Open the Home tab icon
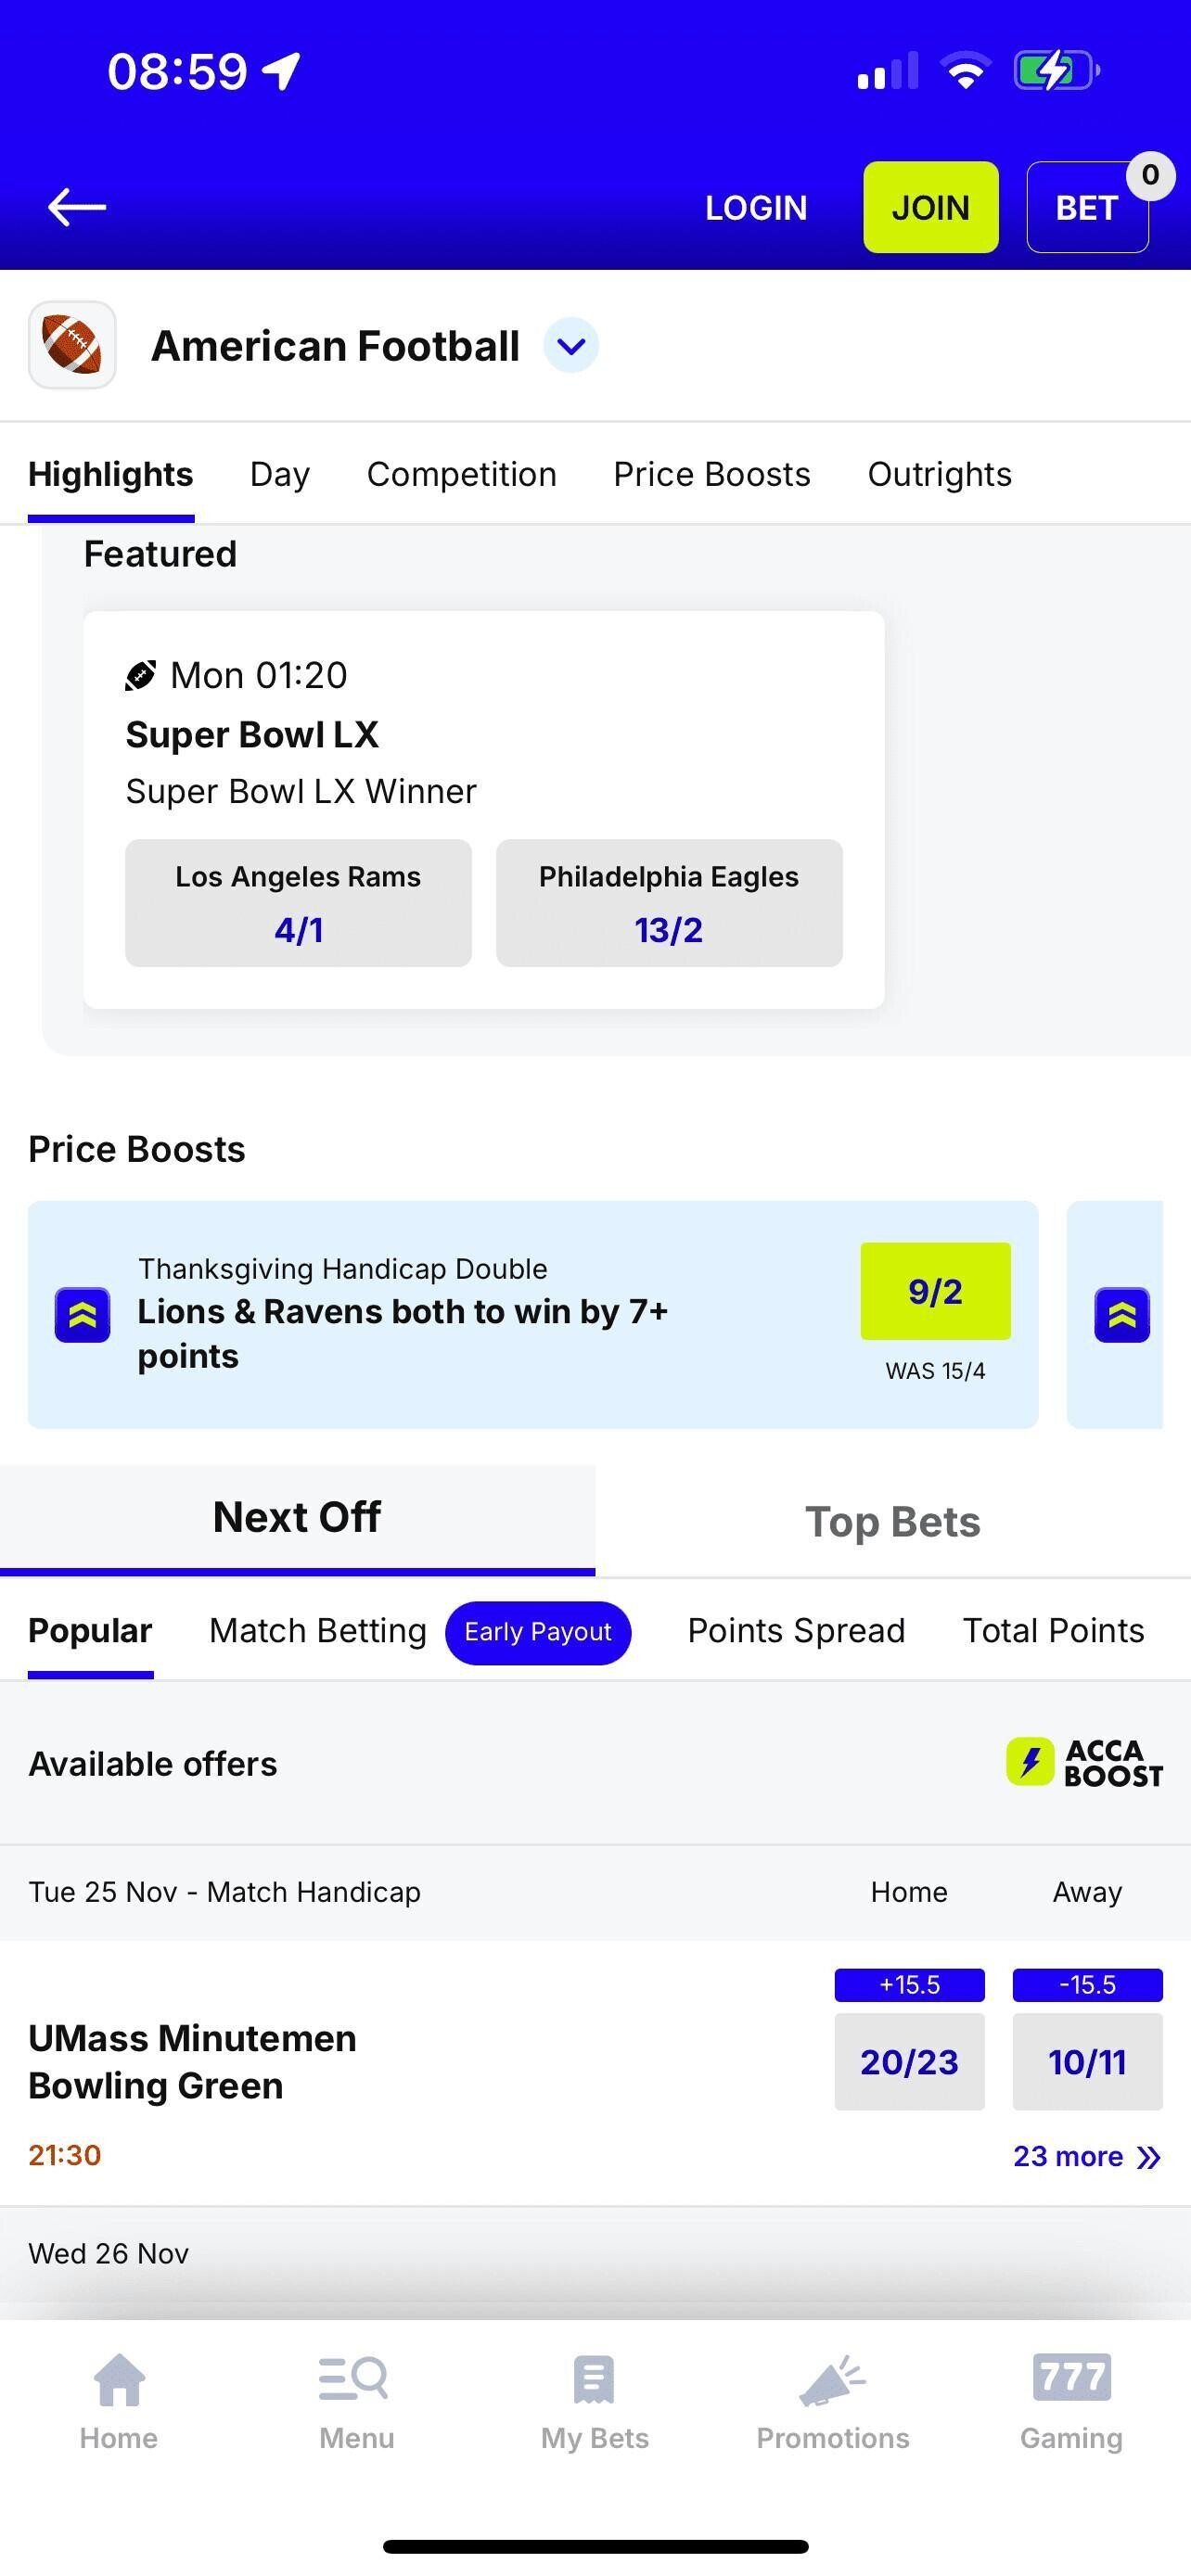Image resolution: width=1191 pixels, height=2576 pixels. click(119, 2379)
